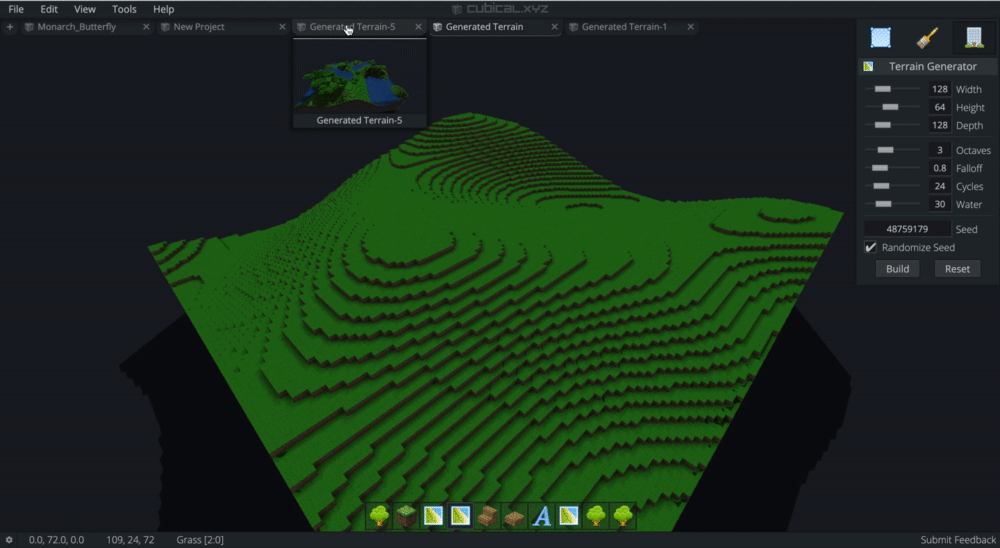Uncheck the Randomize Seed checkbox

click(x=870, y=248)
